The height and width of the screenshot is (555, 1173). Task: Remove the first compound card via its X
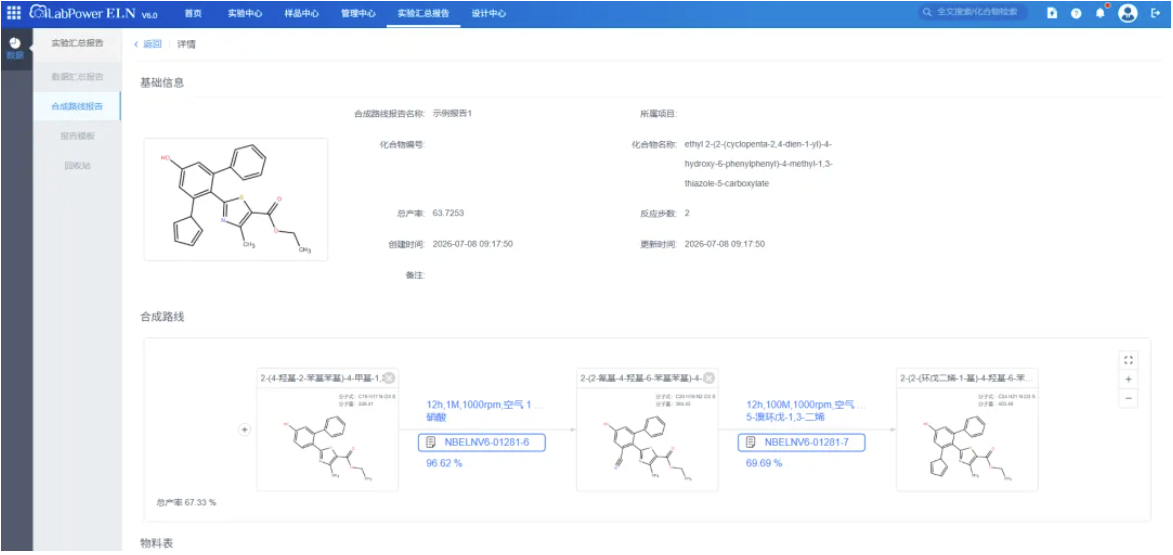pyautogui.click(x=389, y=378)
